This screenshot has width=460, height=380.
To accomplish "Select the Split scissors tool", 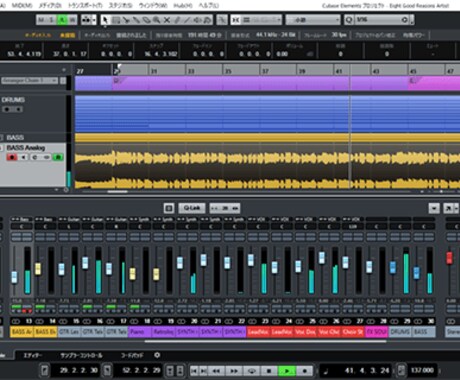I will [x=126, y=20].
